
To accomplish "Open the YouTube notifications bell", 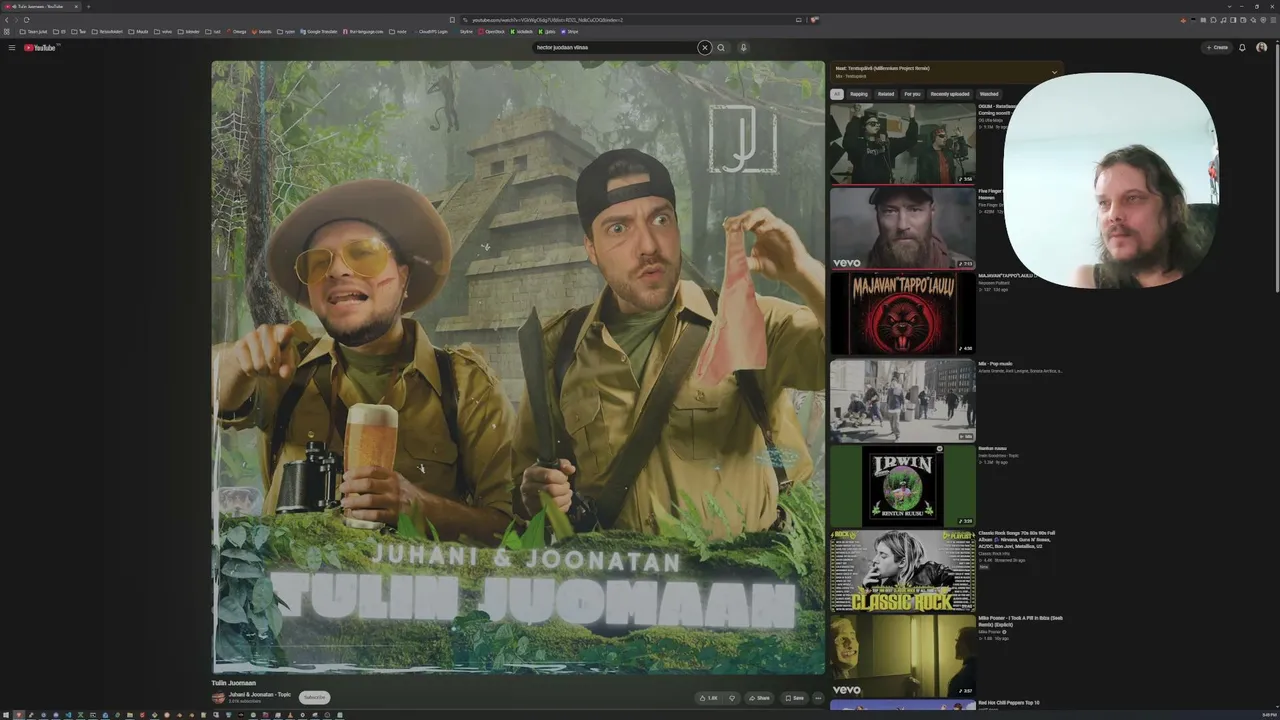I will [x=1242, y=47].
